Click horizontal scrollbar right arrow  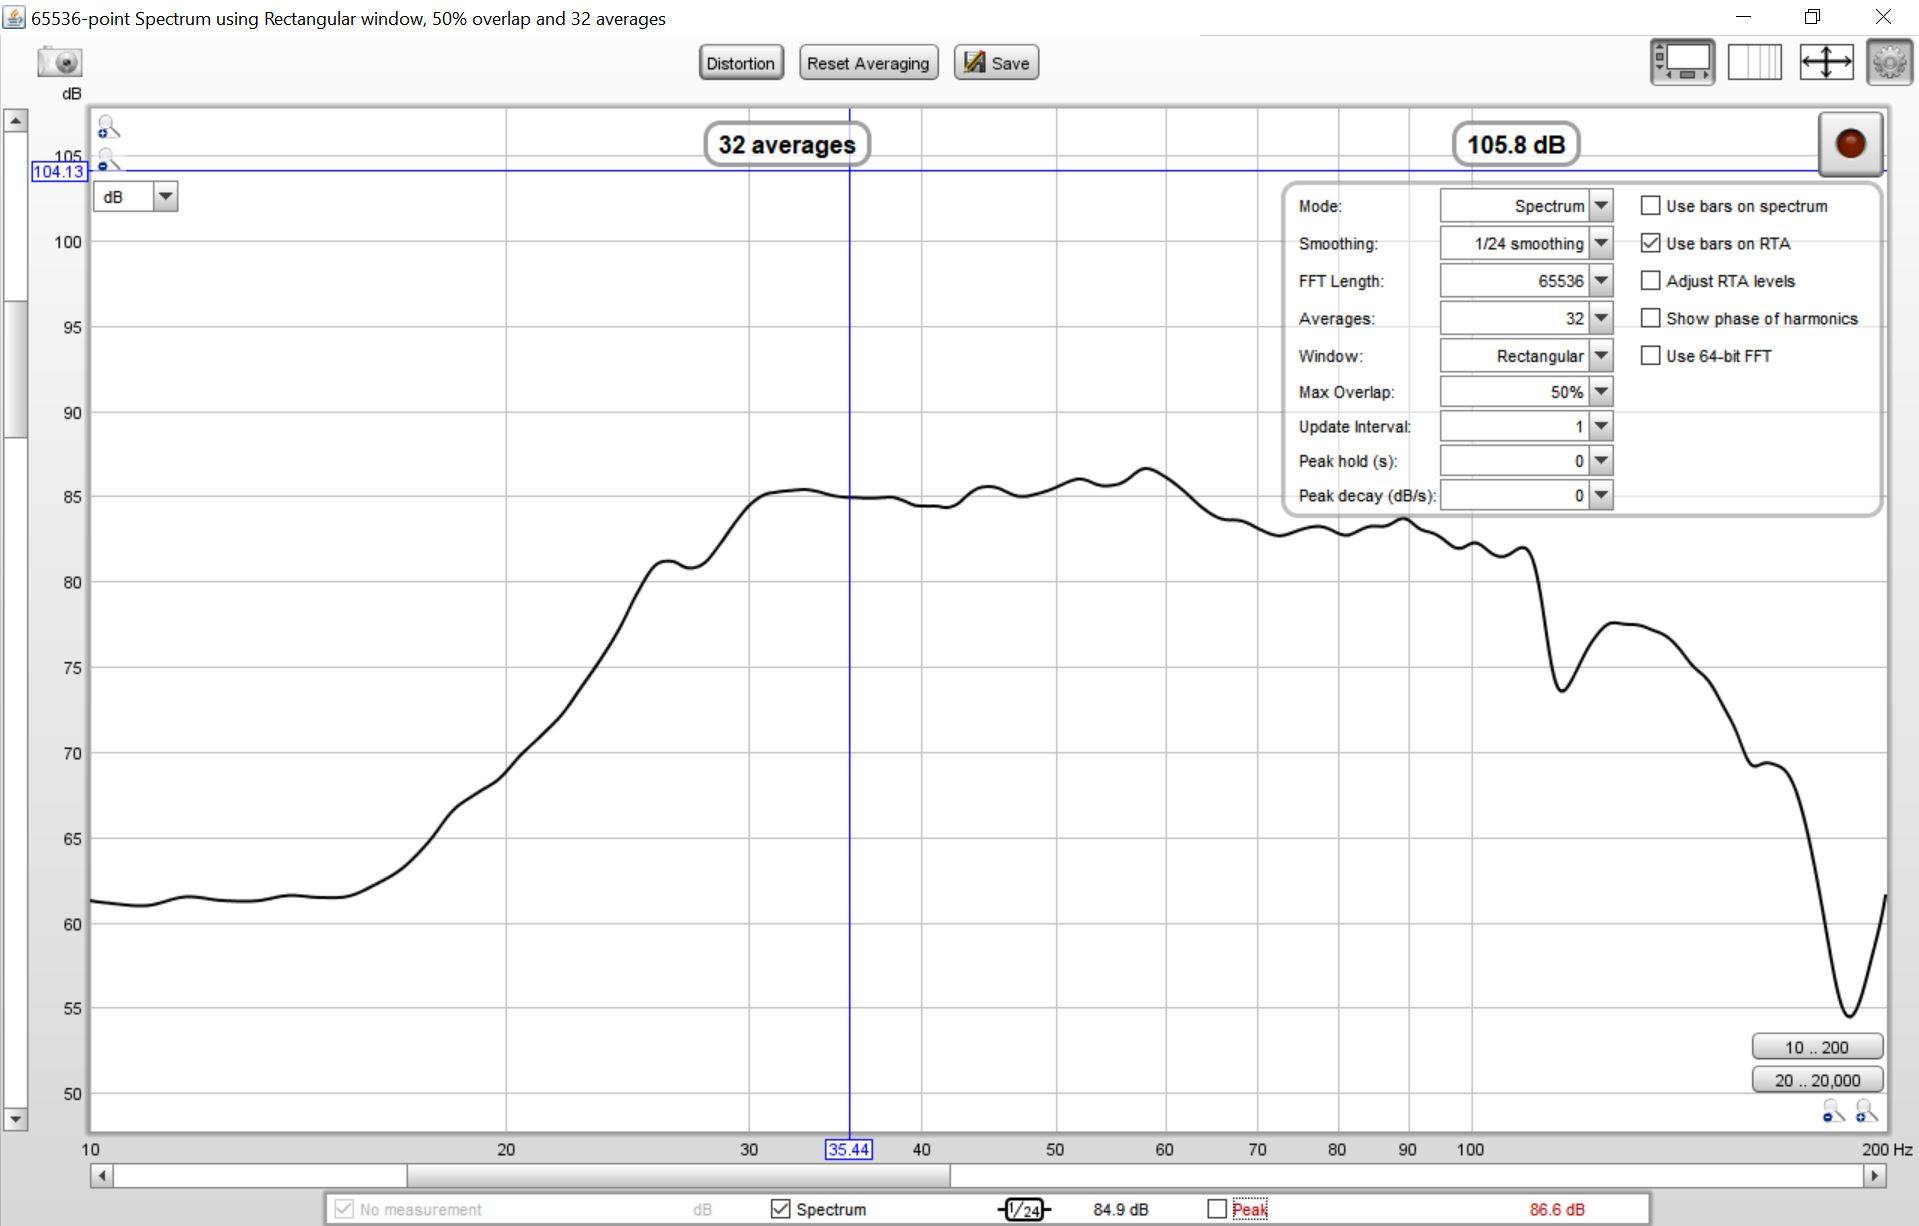click(1875, 1176)
